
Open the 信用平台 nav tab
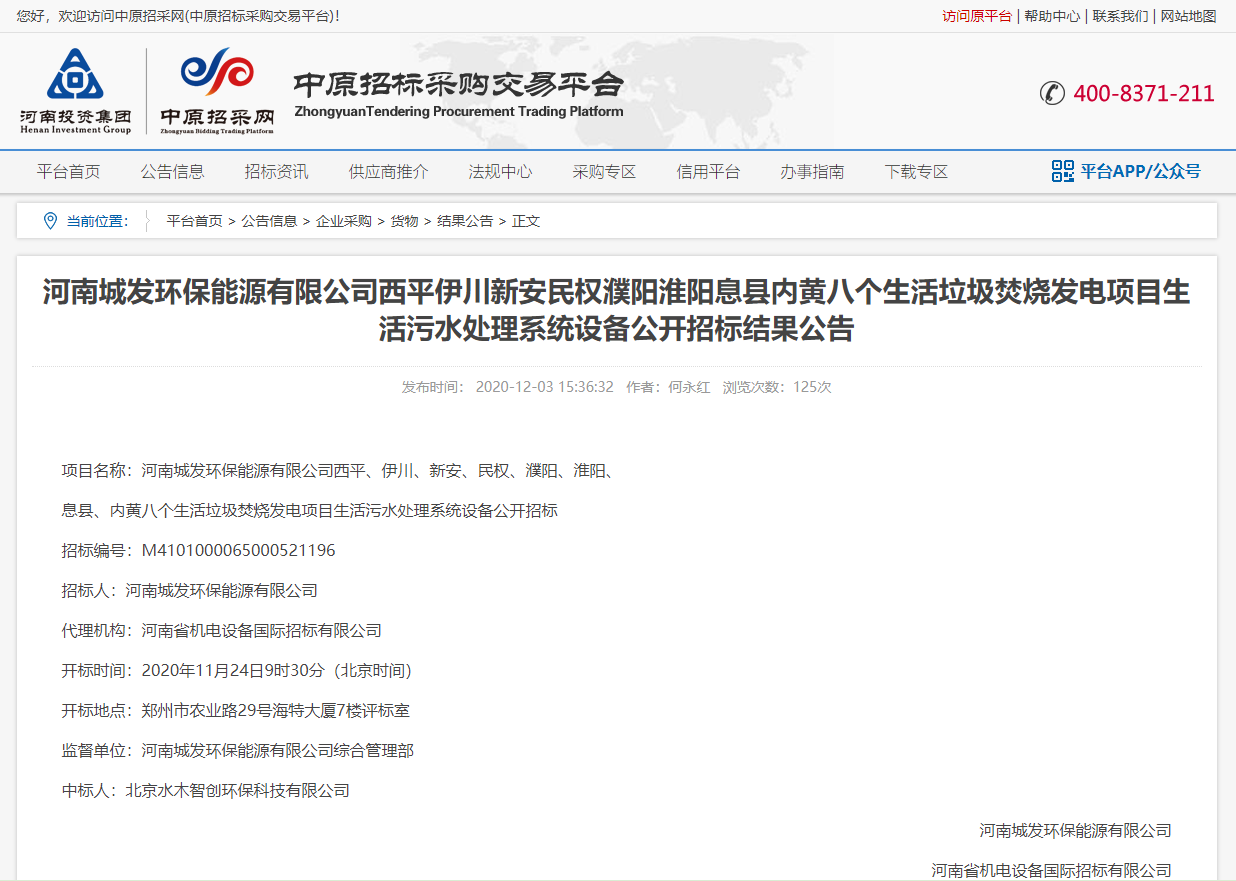click(709, 172)
